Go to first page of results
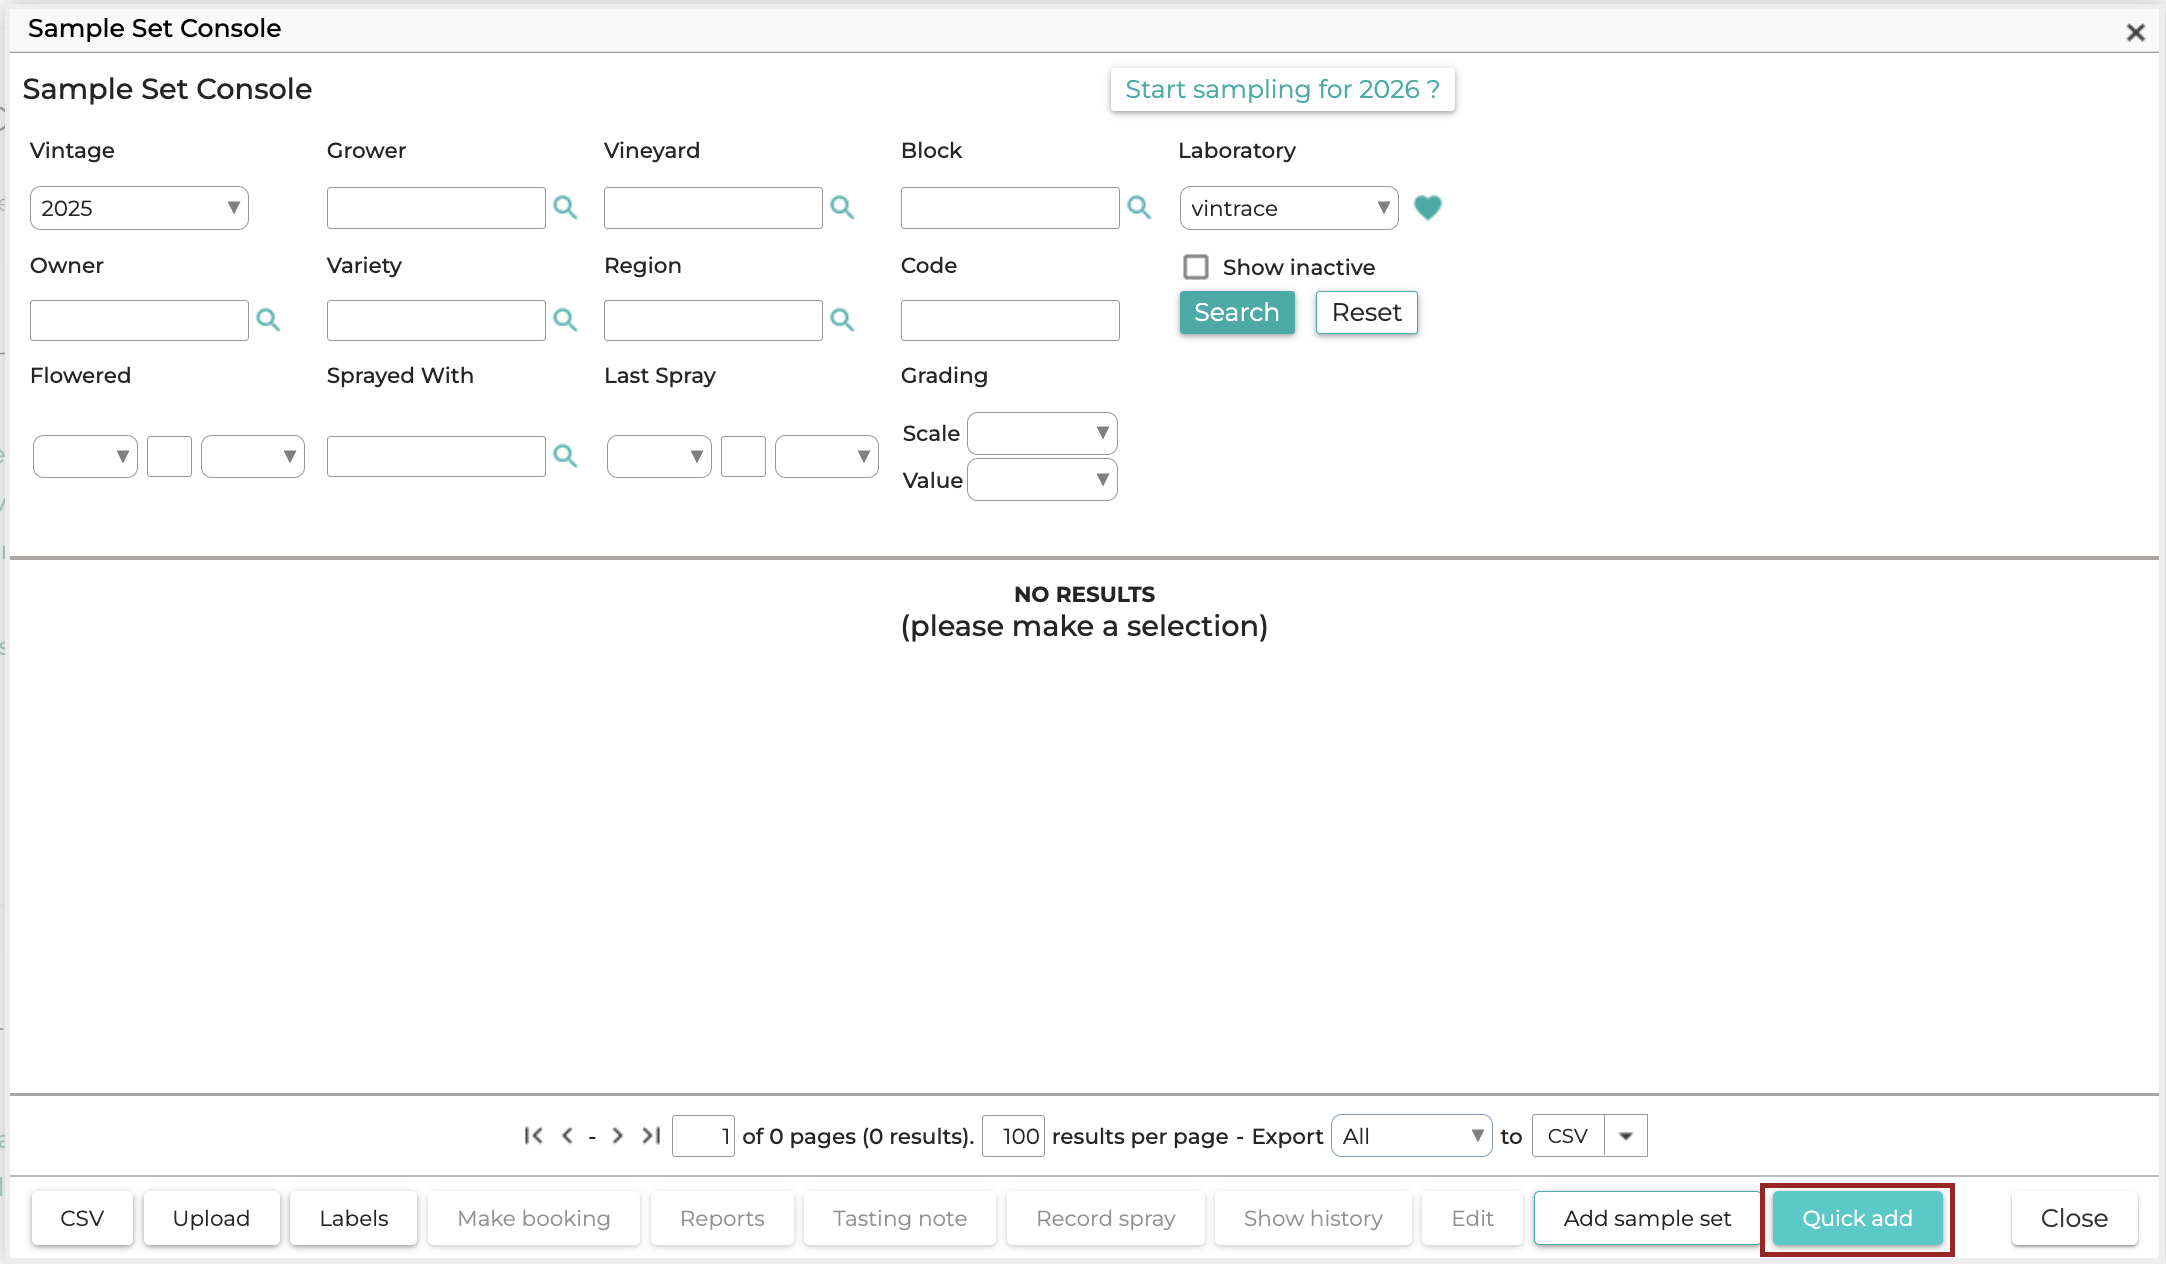 tap(533, 1135)
